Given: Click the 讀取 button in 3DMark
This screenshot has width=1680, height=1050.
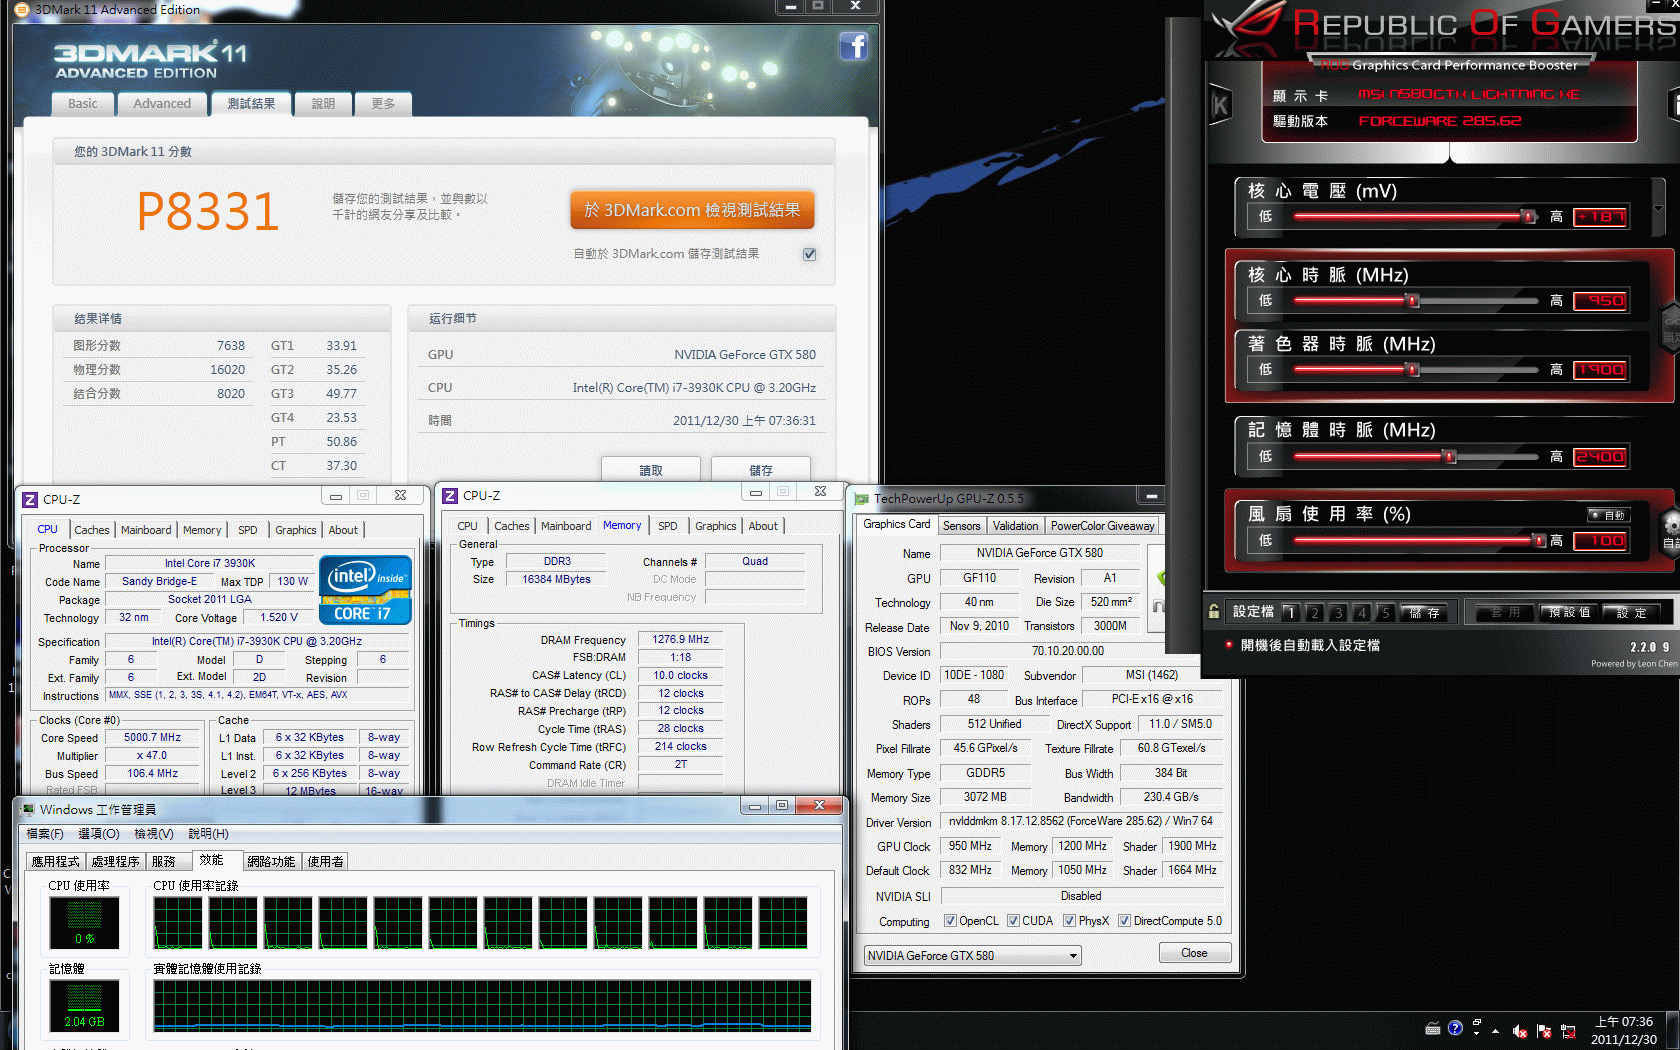Looking at the screenshot, I should [651, 470].
